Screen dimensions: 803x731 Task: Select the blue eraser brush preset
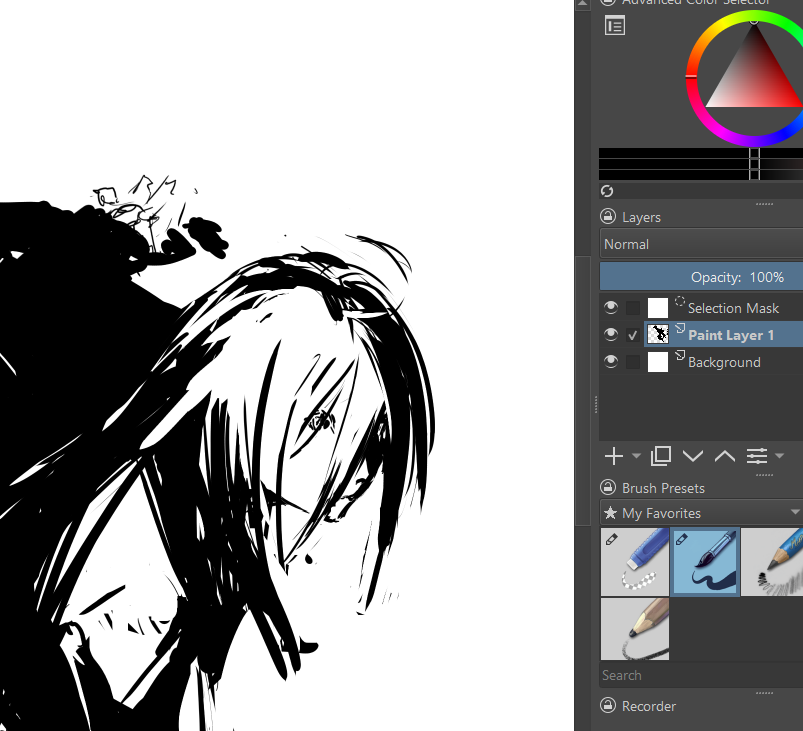[x=635, y=562]
